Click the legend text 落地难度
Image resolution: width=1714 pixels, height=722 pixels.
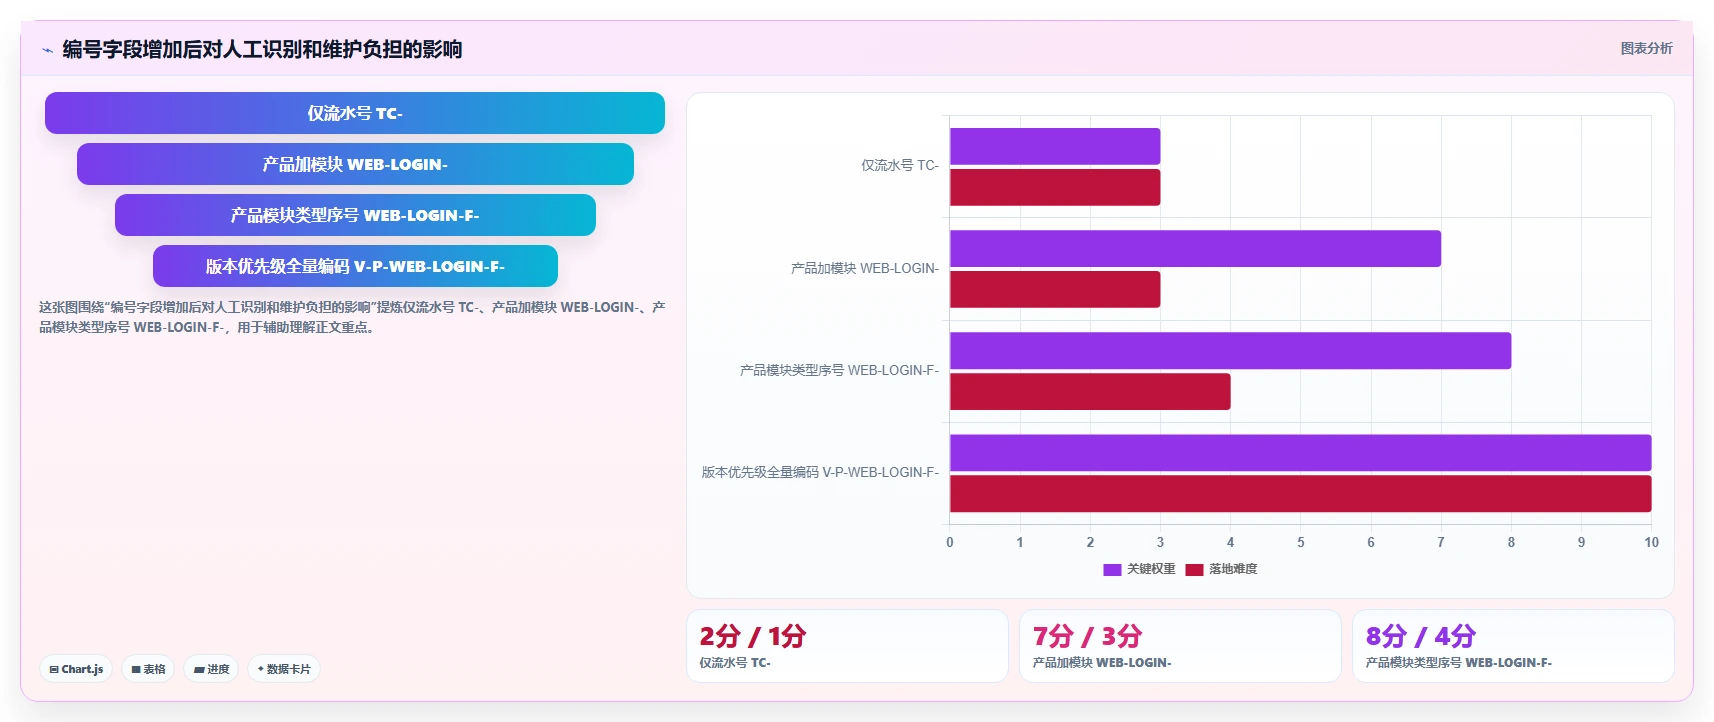1233,569
